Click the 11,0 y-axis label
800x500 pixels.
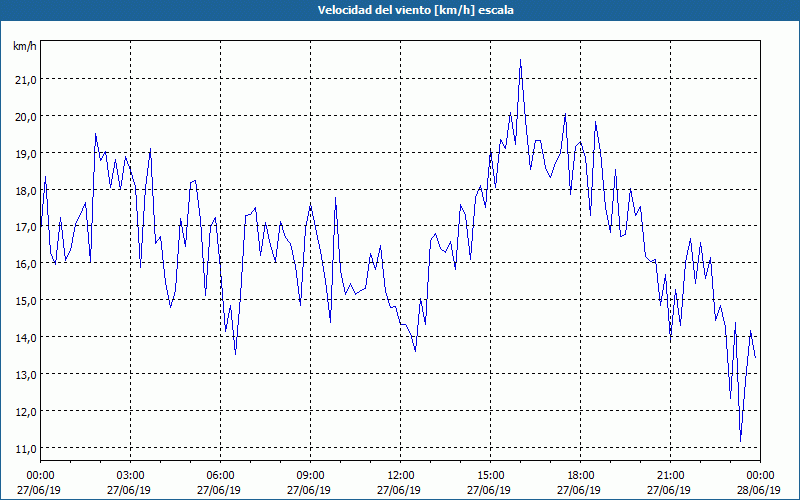click(26, 448)
